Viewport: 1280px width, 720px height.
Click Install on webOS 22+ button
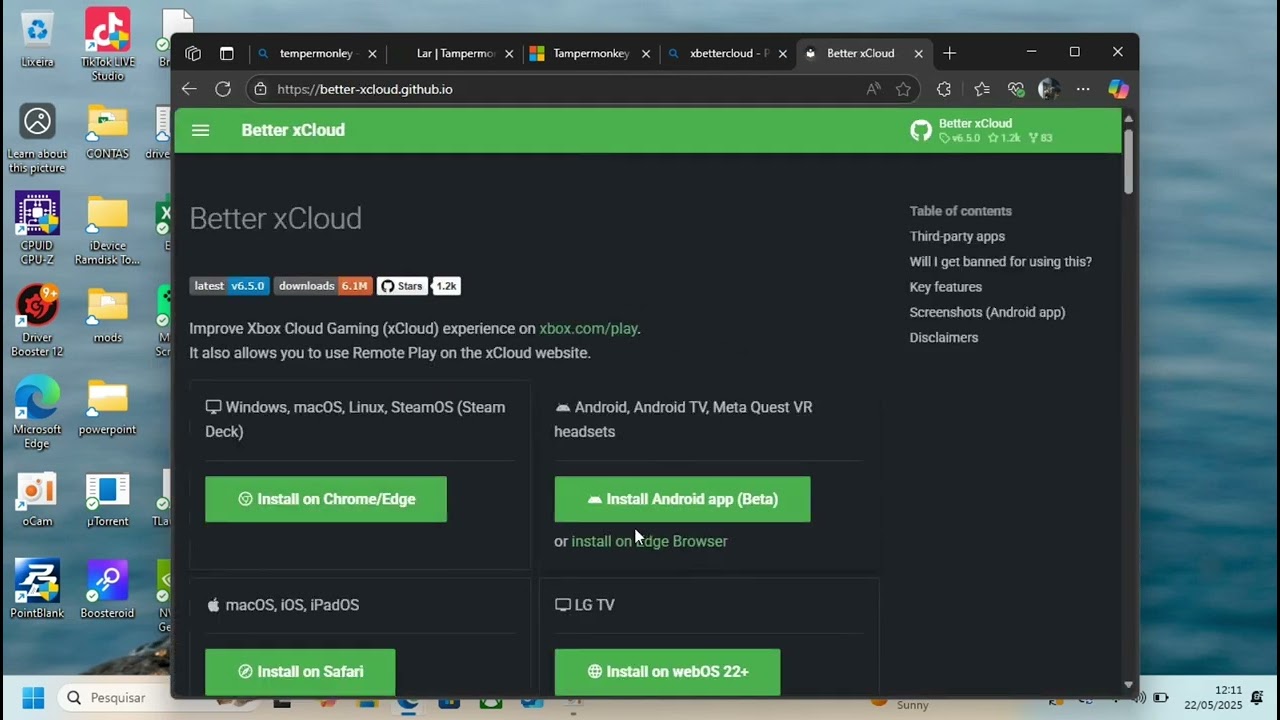[x=667, y=672]
